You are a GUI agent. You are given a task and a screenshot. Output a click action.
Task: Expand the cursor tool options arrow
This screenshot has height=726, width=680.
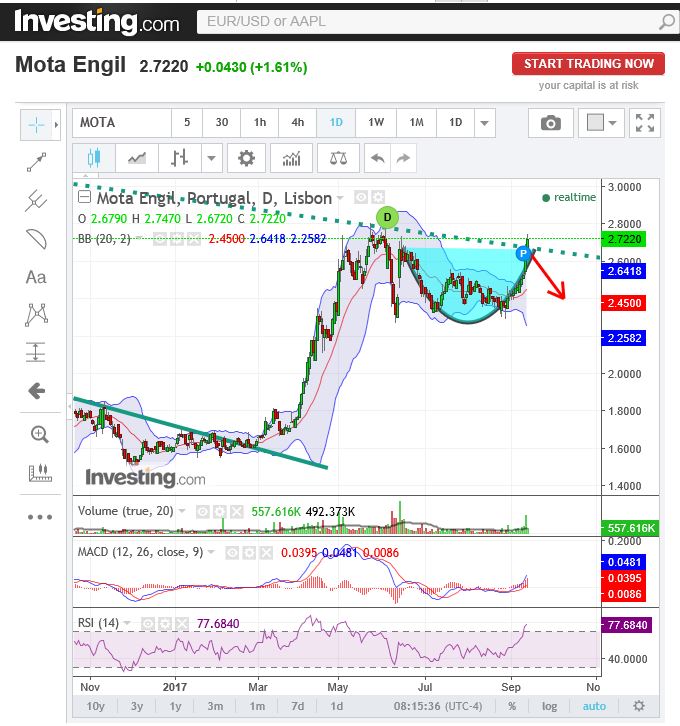(x=56, y=125)
